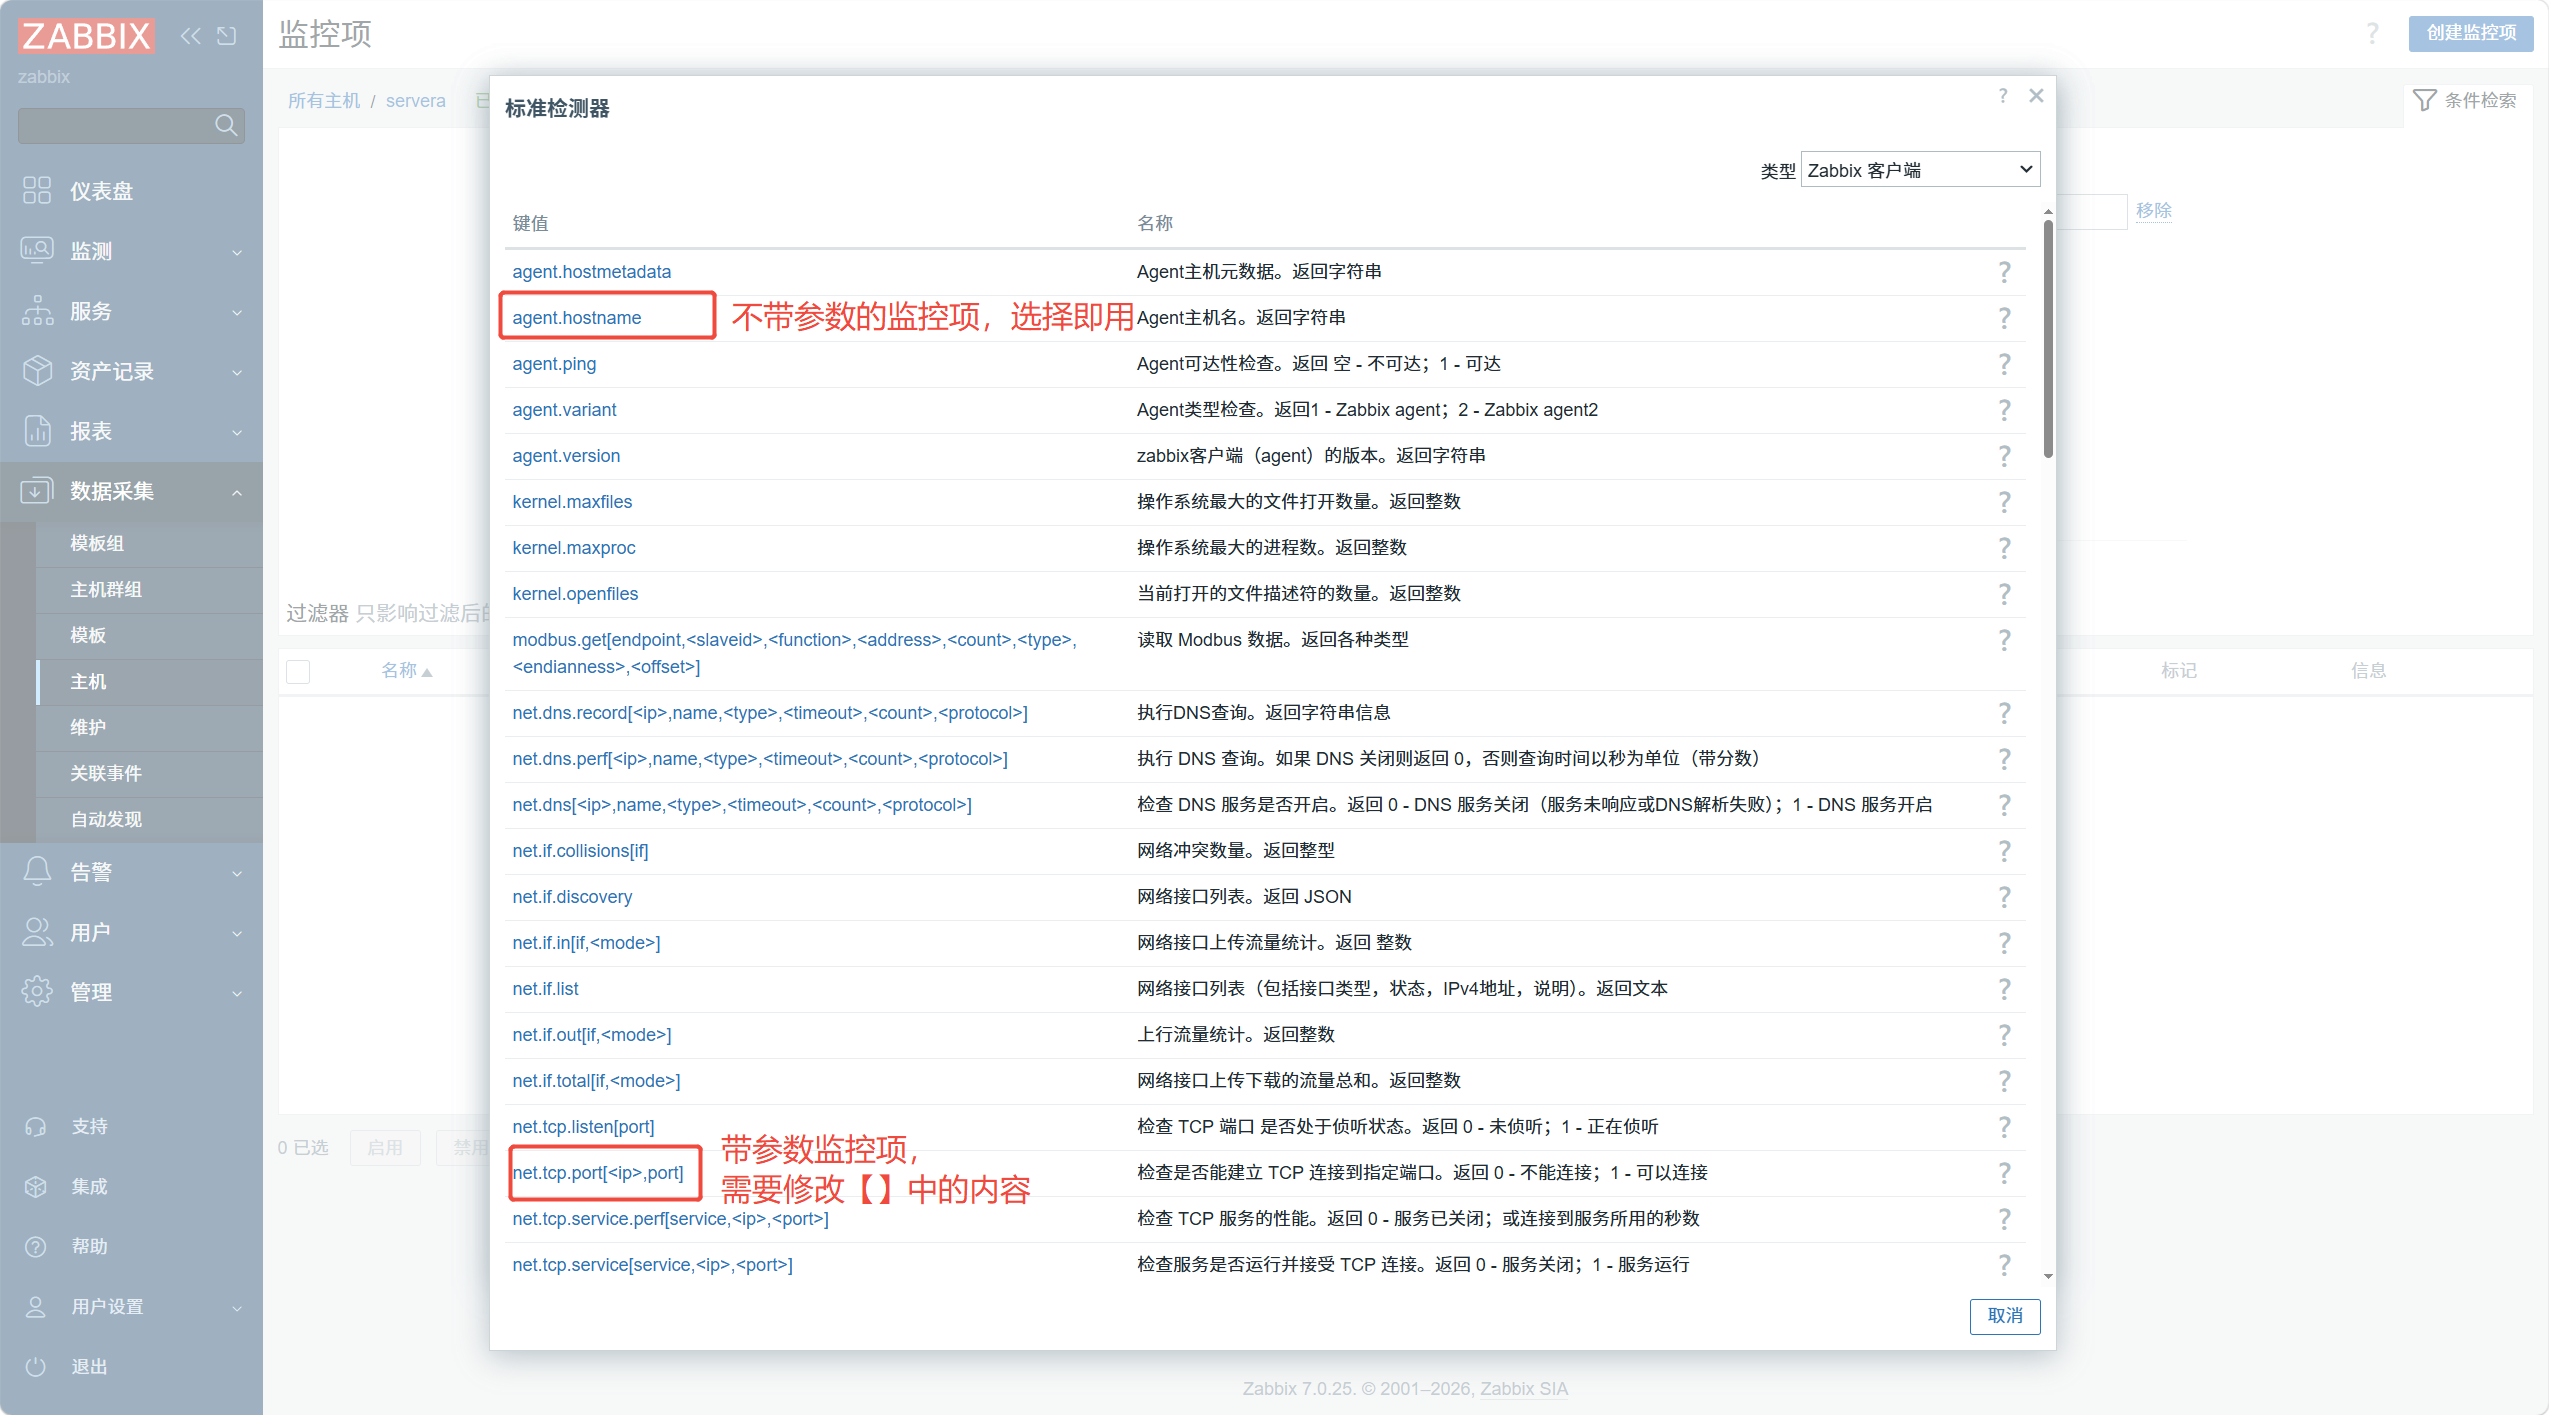The width and height of the screenshot is (2549, 1415).
Task: Collapse the 数据采集 data collection menu
Action: (x=131, y=491)
